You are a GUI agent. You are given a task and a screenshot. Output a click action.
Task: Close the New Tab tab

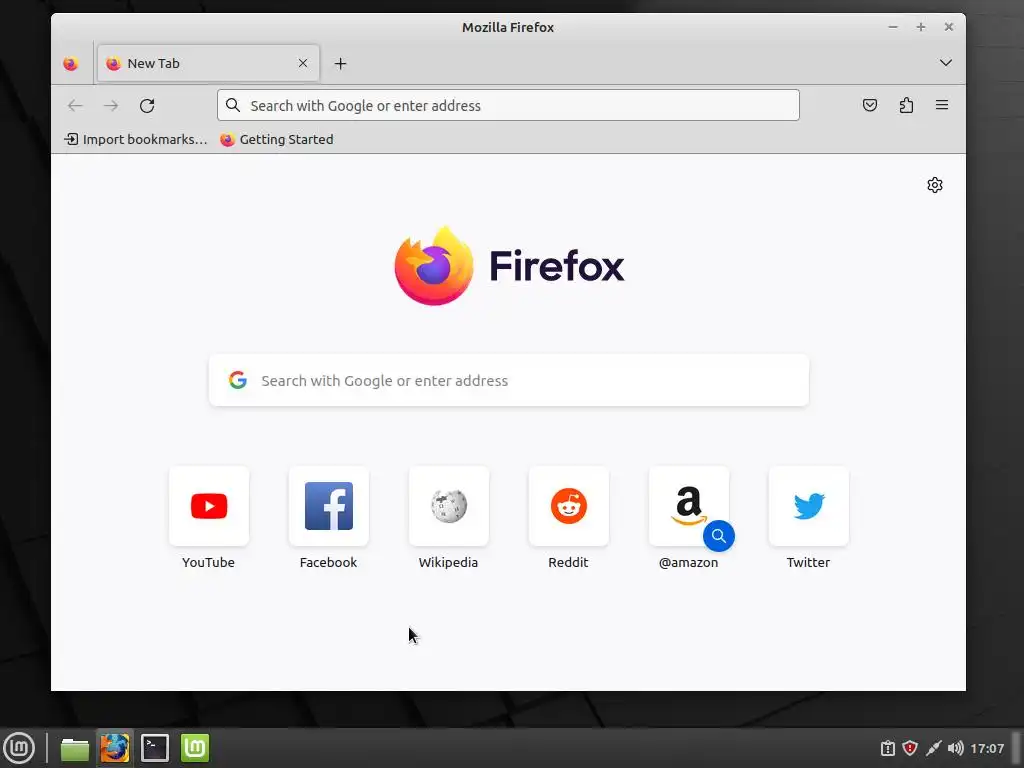pos(303,63)
